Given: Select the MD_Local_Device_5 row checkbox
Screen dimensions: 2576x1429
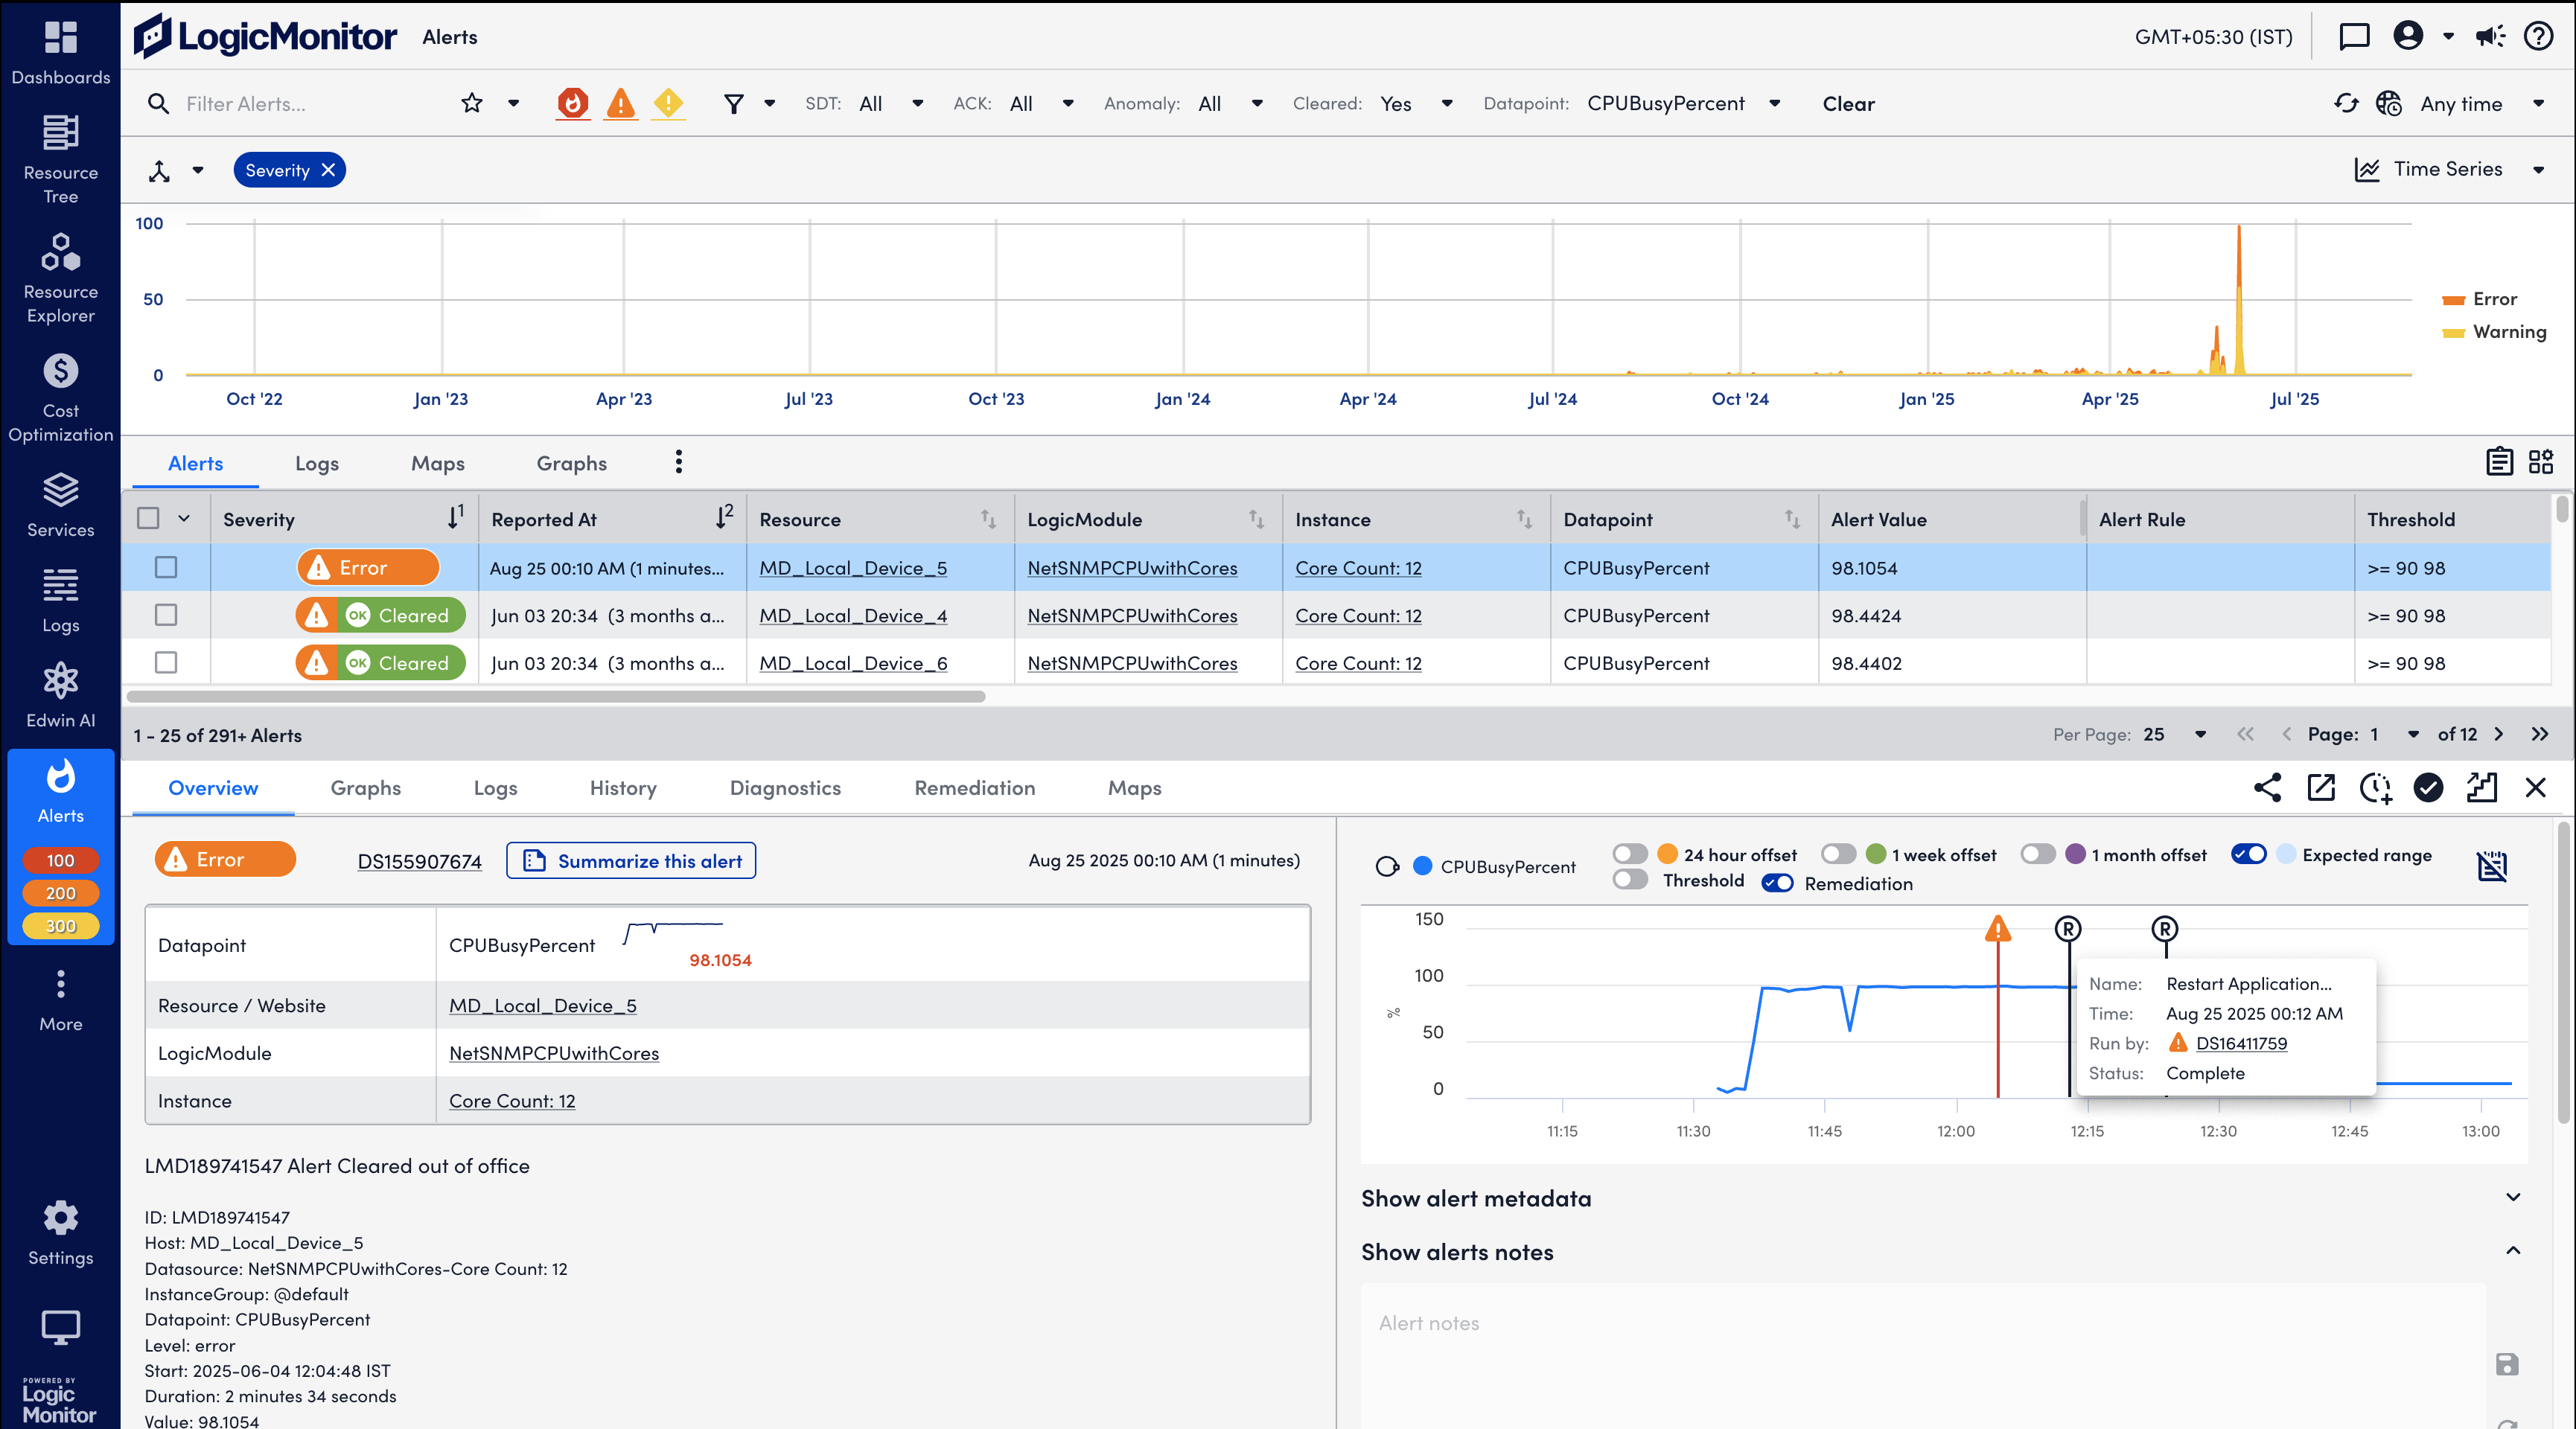Looking at the screenshot, I should click(166, 568).
